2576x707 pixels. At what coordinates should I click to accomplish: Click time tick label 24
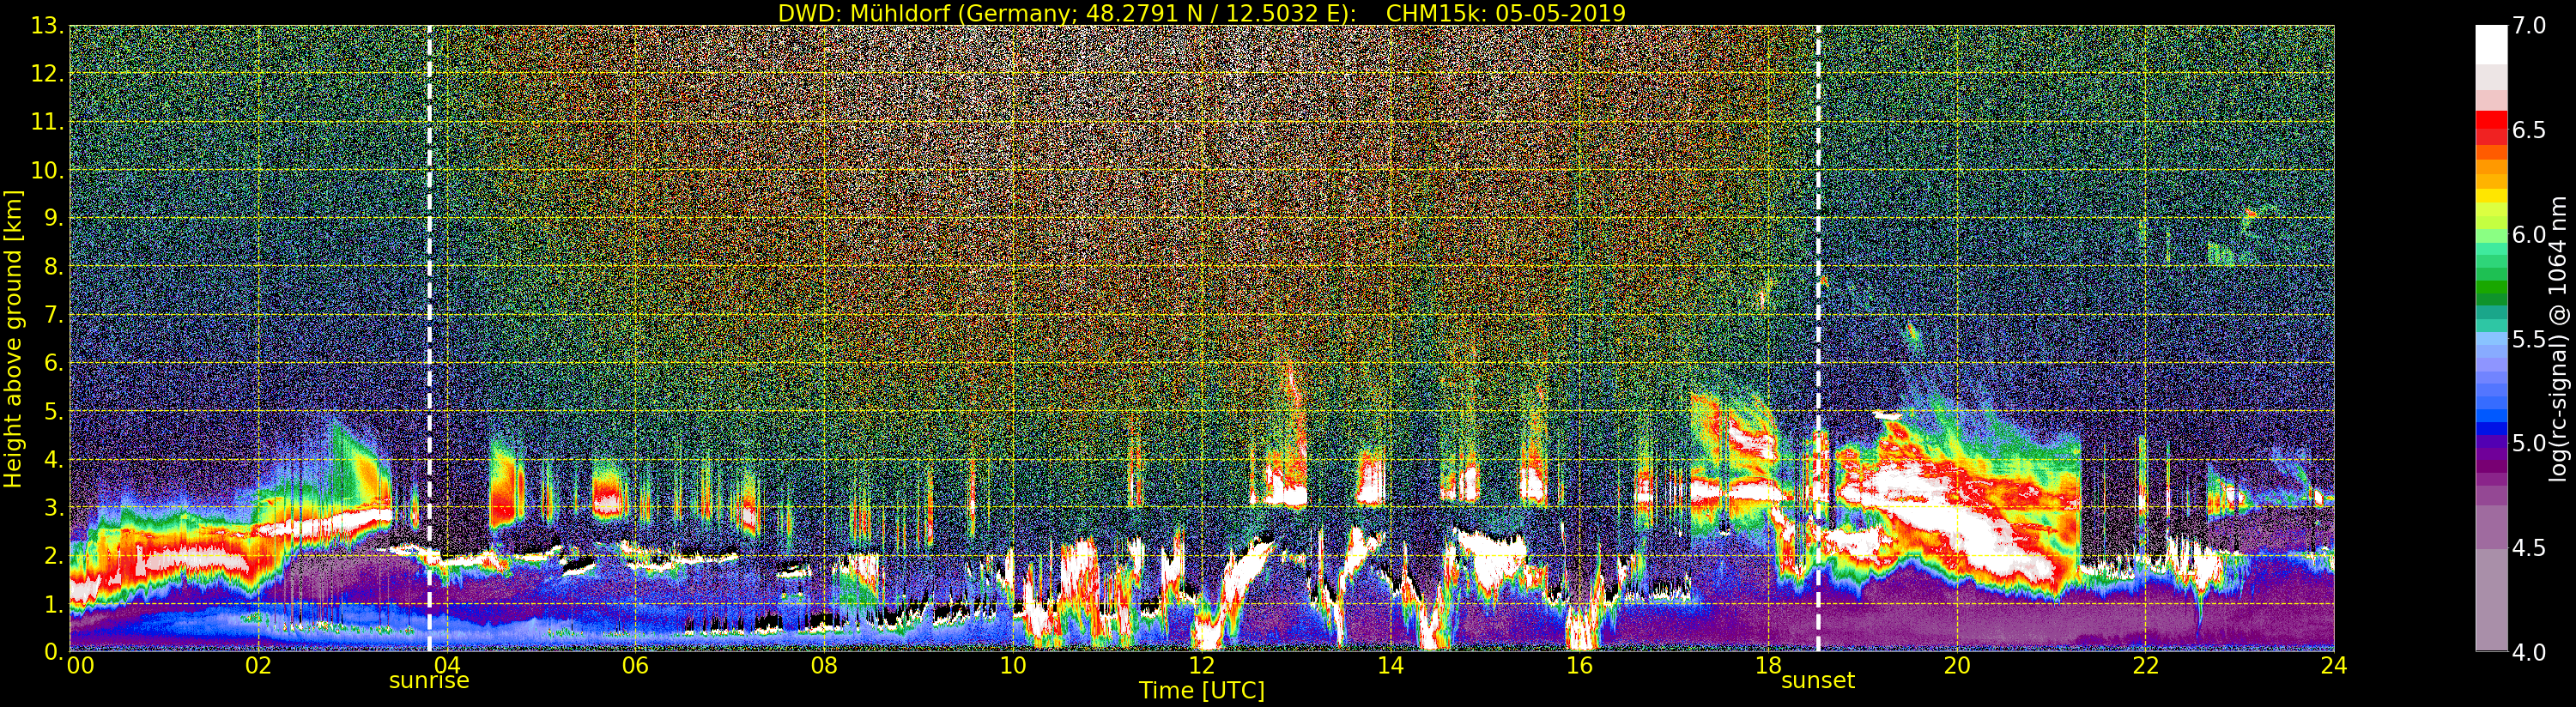[x=2334, y=666]
